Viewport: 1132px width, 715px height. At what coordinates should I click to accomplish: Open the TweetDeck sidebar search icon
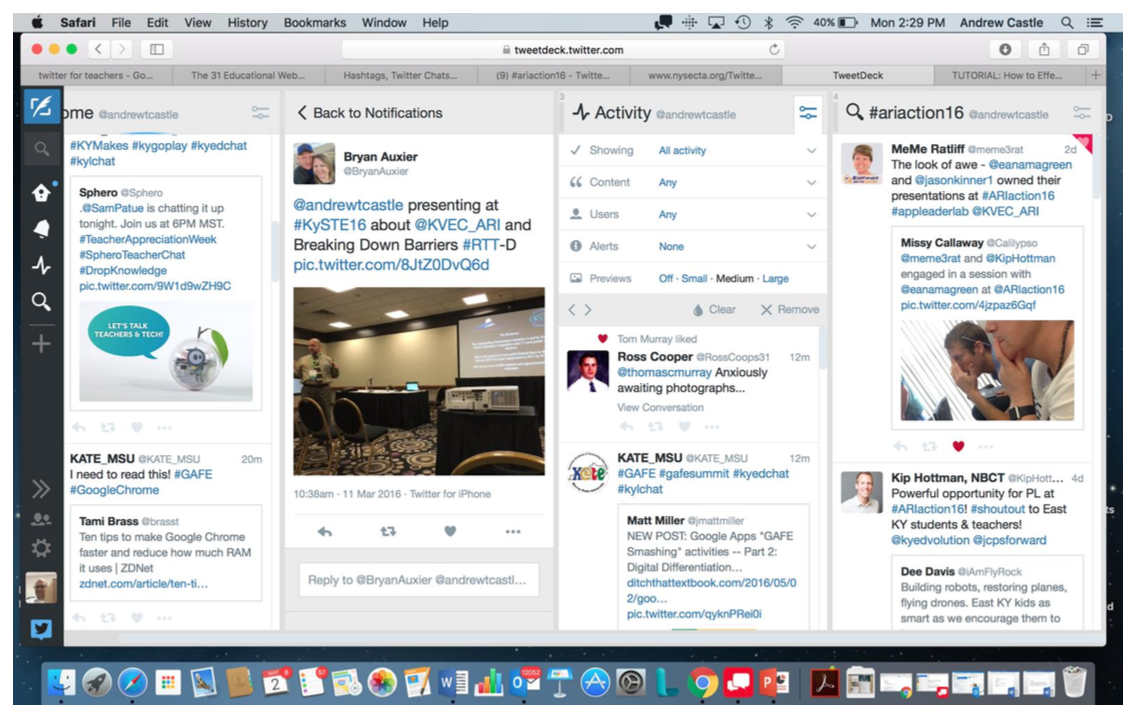(x=41, y=150)
